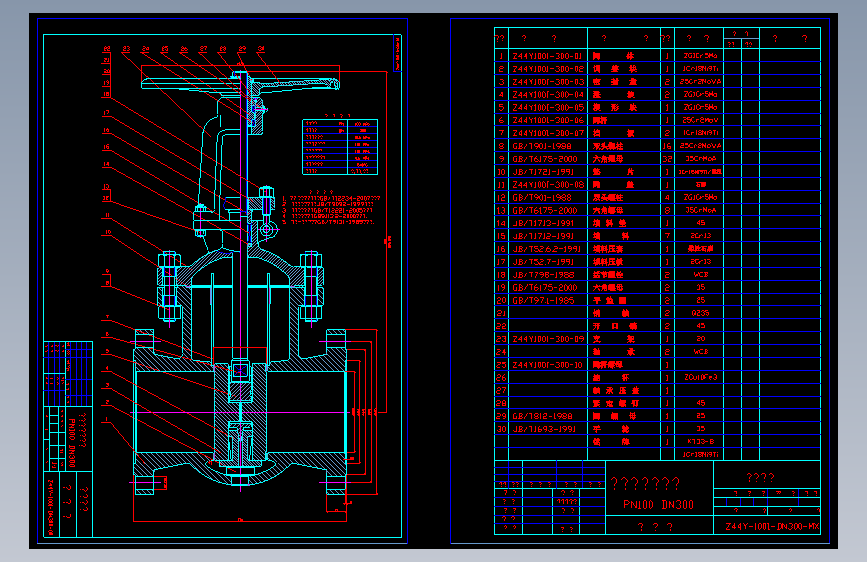This screenshot has height=562, width=867.
Task: Select GB/T901-1988 in row 12
Action: coord(541,197)
